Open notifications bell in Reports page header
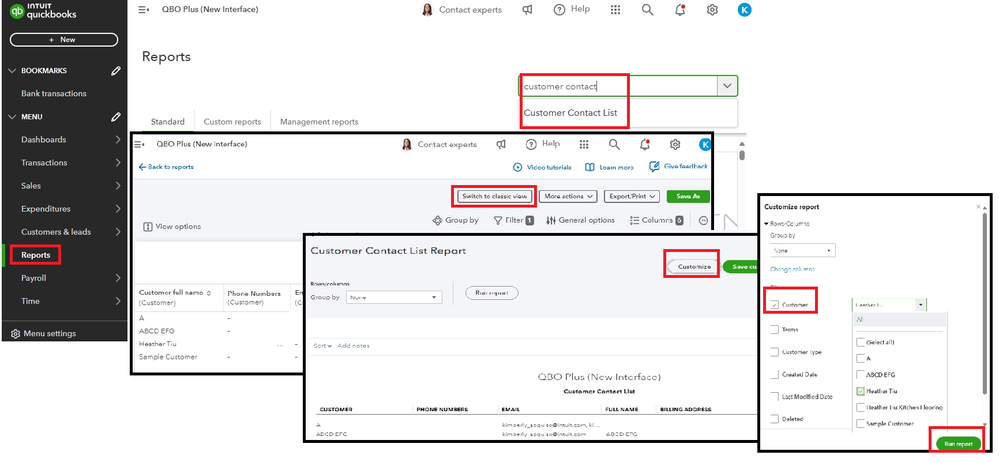 click(680, 10)
